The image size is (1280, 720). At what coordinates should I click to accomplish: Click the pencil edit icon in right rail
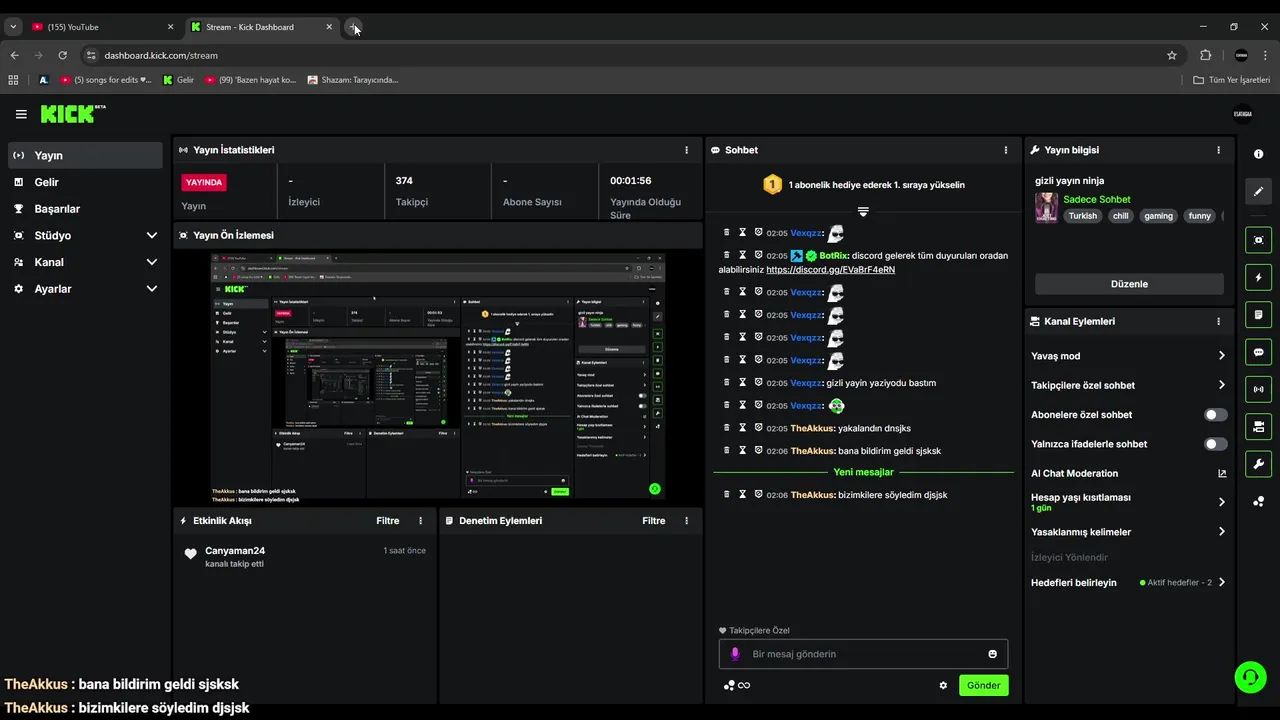pyautogui.click(x=1258, y=191)
